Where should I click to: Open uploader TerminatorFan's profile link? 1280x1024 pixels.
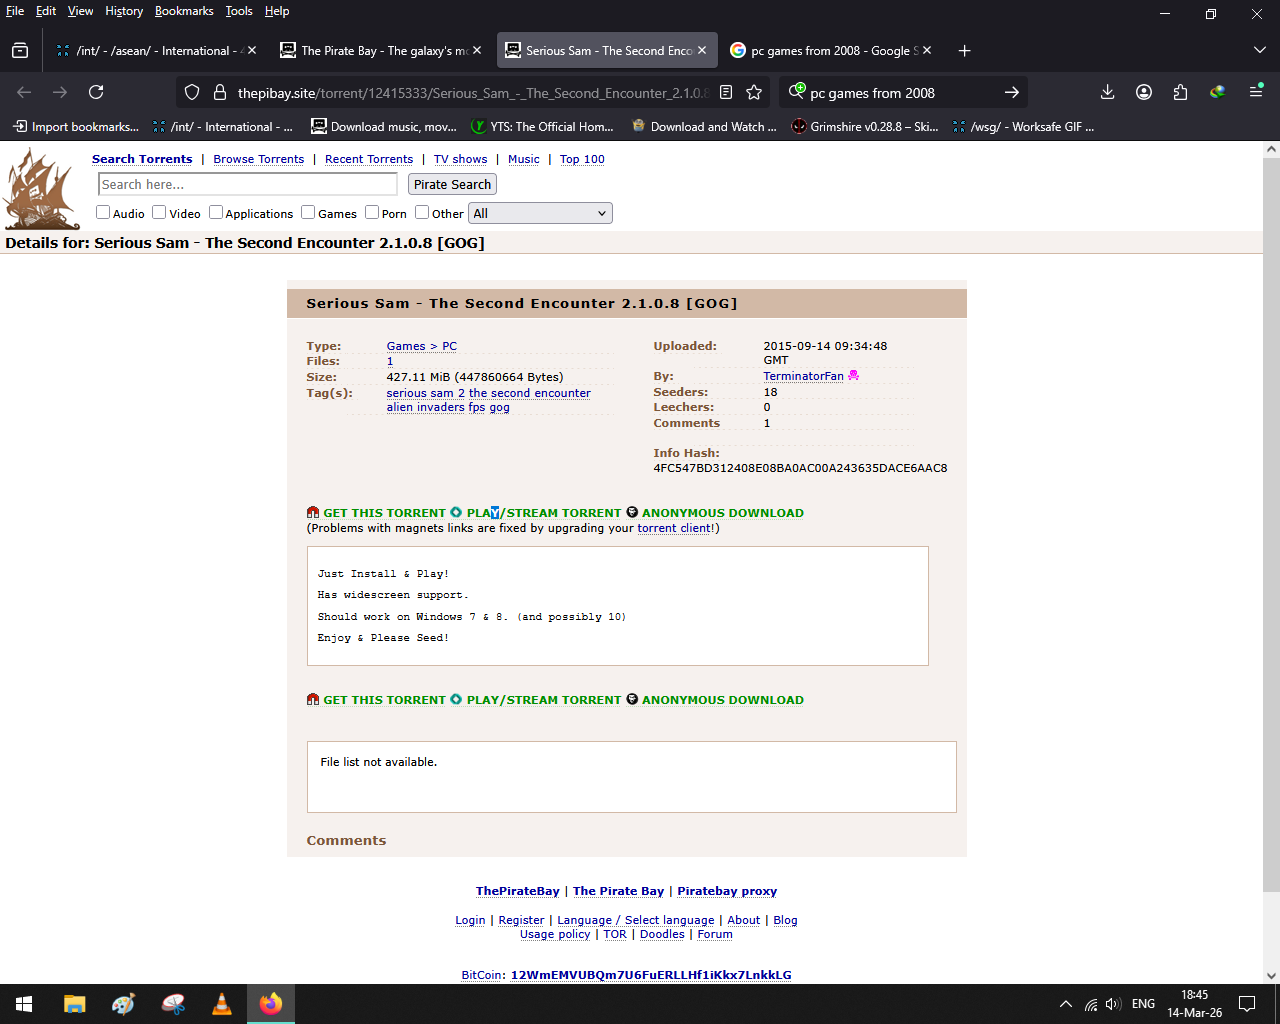tap(803, 376)
